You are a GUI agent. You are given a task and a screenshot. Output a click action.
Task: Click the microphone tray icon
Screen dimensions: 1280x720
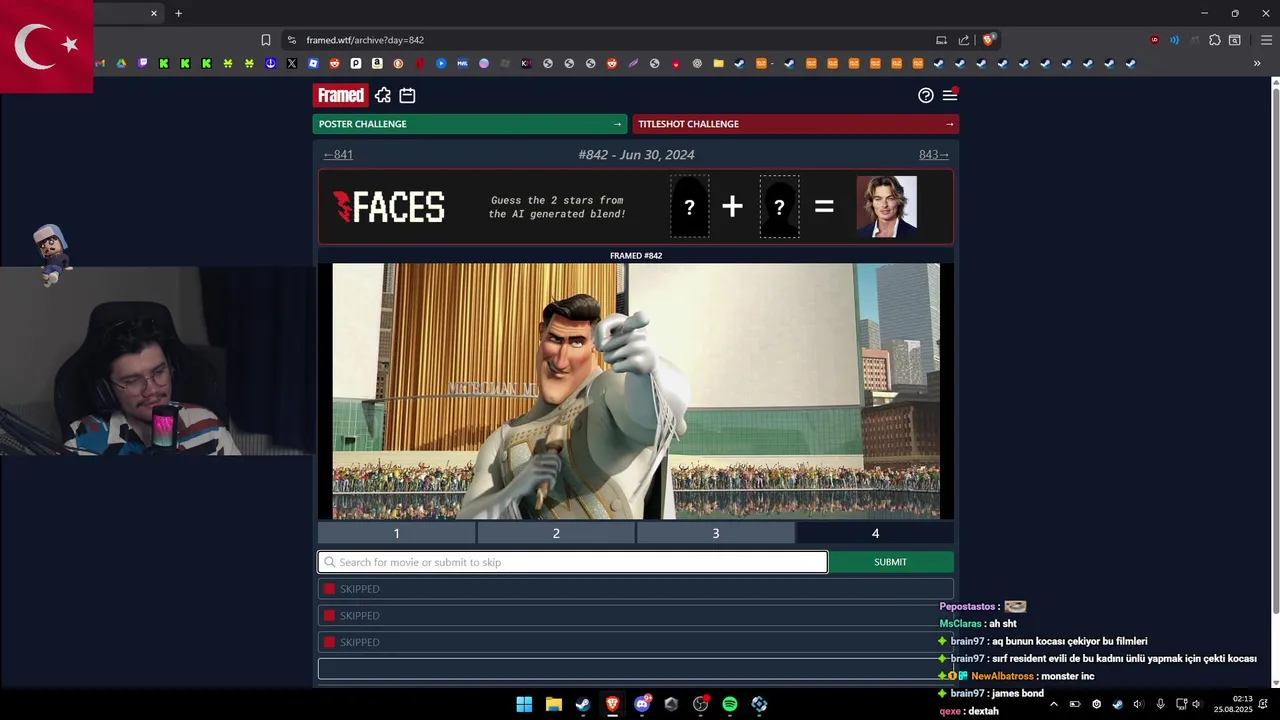tap(1160, 704)
